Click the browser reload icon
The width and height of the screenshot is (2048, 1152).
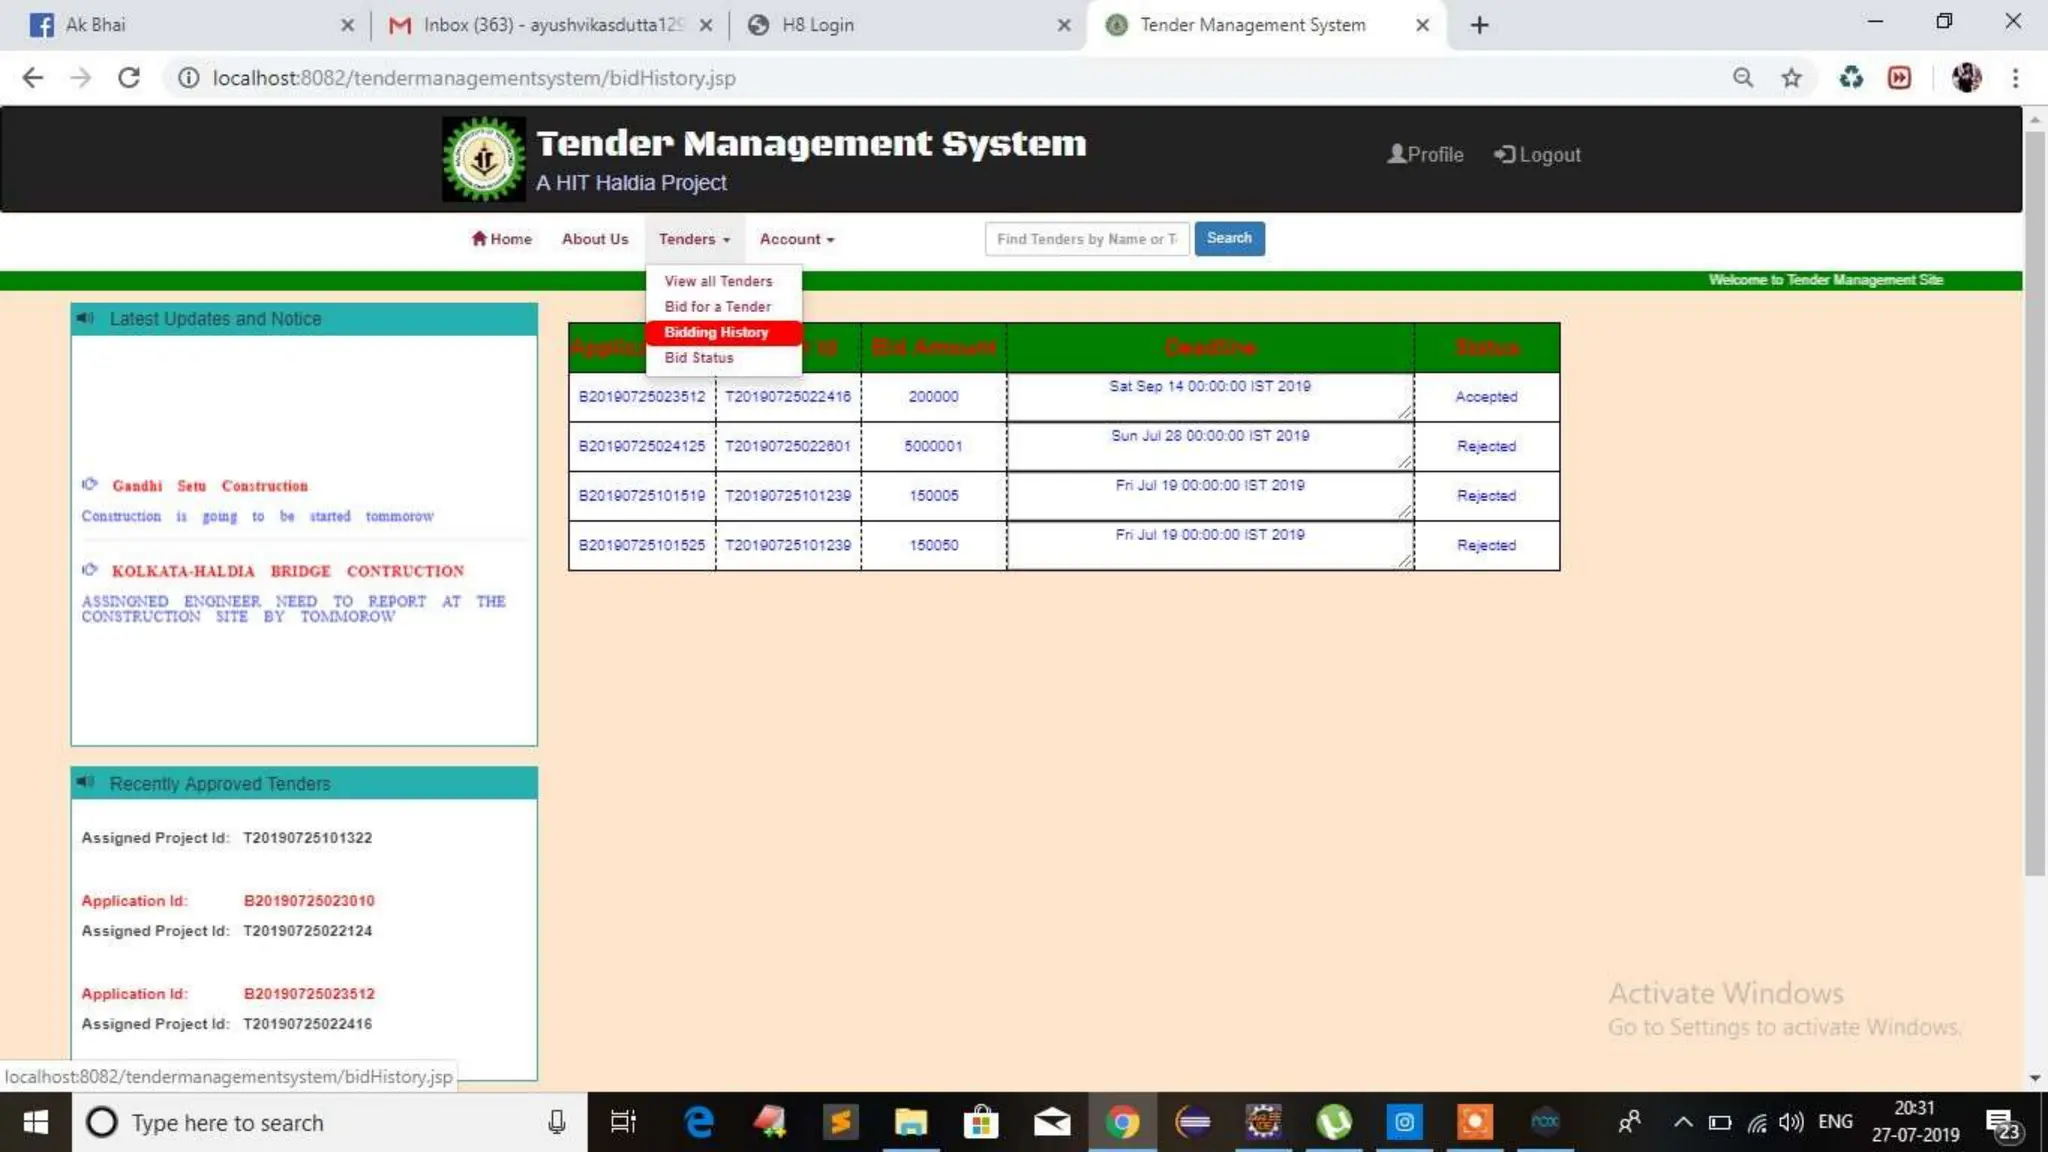tap(129, 78)
